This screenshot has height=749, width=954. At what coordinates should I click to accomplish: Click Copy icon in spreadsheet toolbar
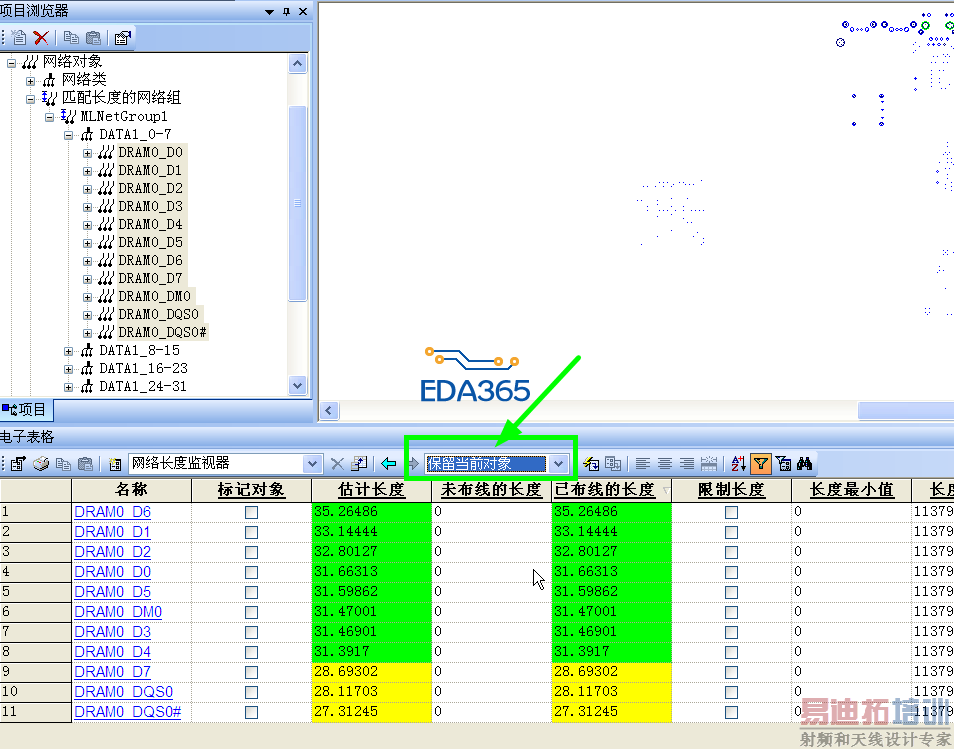(63, 464)
